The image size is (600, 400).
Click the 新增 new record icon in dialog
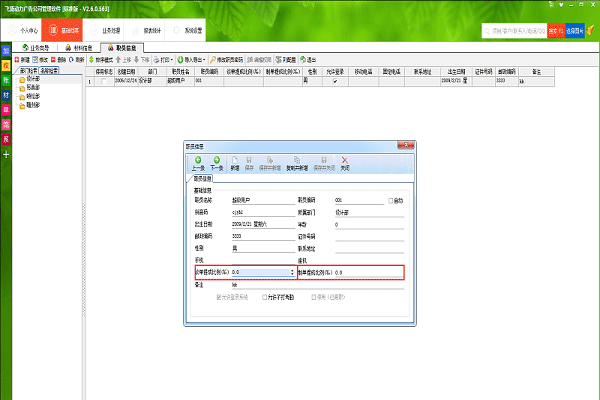coord(236,159)
